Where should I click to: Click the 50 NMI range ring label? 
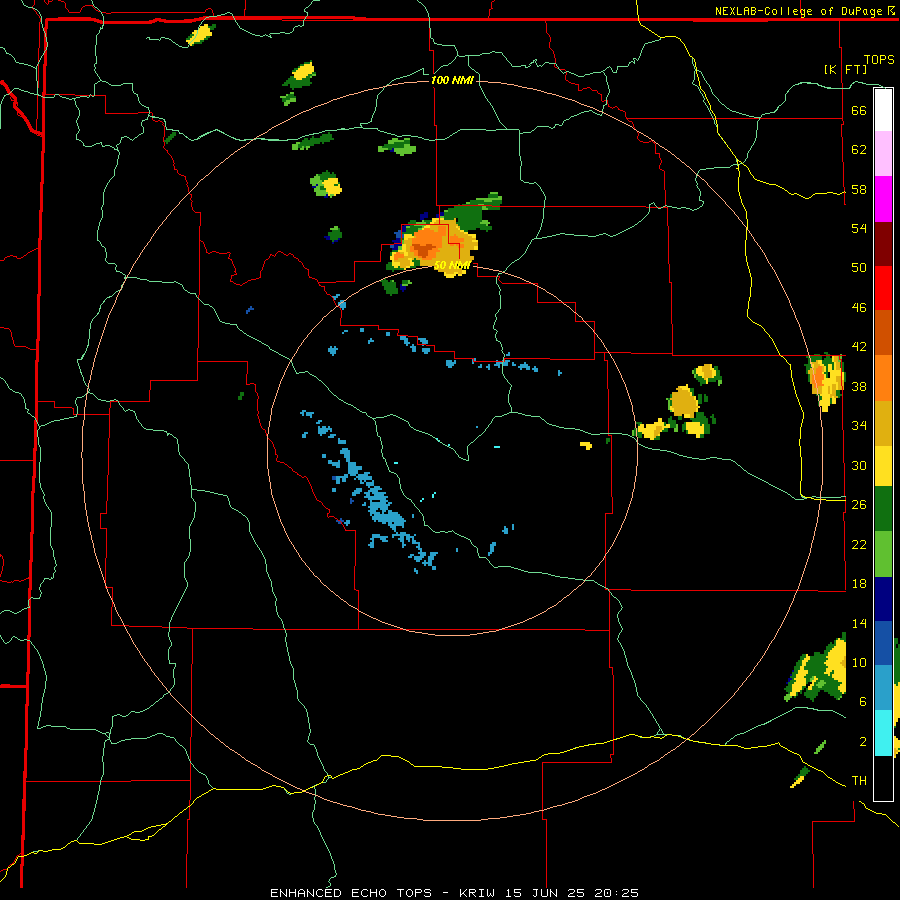(x=452, y=265)
